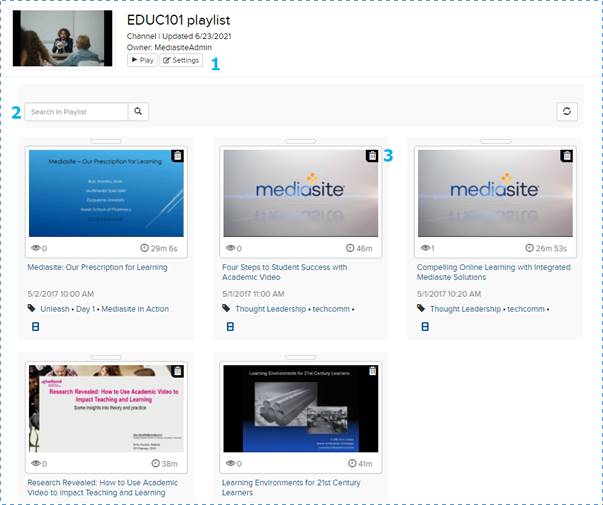Open thumbnail of Four Steps to Student Success
The height and width of the screenshot is (505, 603).
pyautogui.click(x=301, y=193)
